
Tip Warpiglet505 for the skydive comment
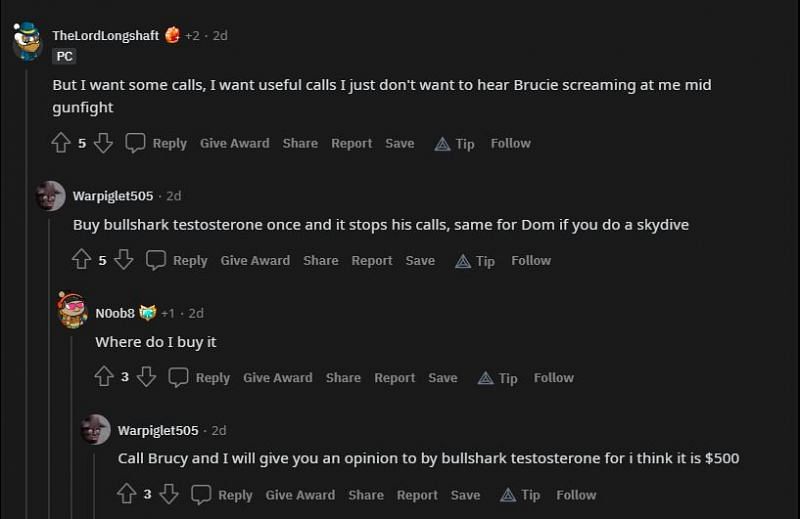pyautogui.click(x=475, y=261)
